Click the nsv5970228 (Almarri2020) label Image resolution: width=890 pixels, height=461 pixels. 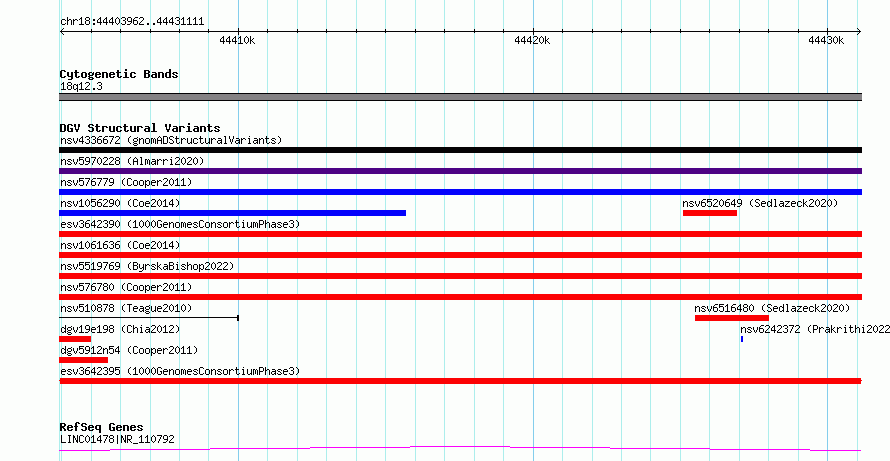(132, 161)
